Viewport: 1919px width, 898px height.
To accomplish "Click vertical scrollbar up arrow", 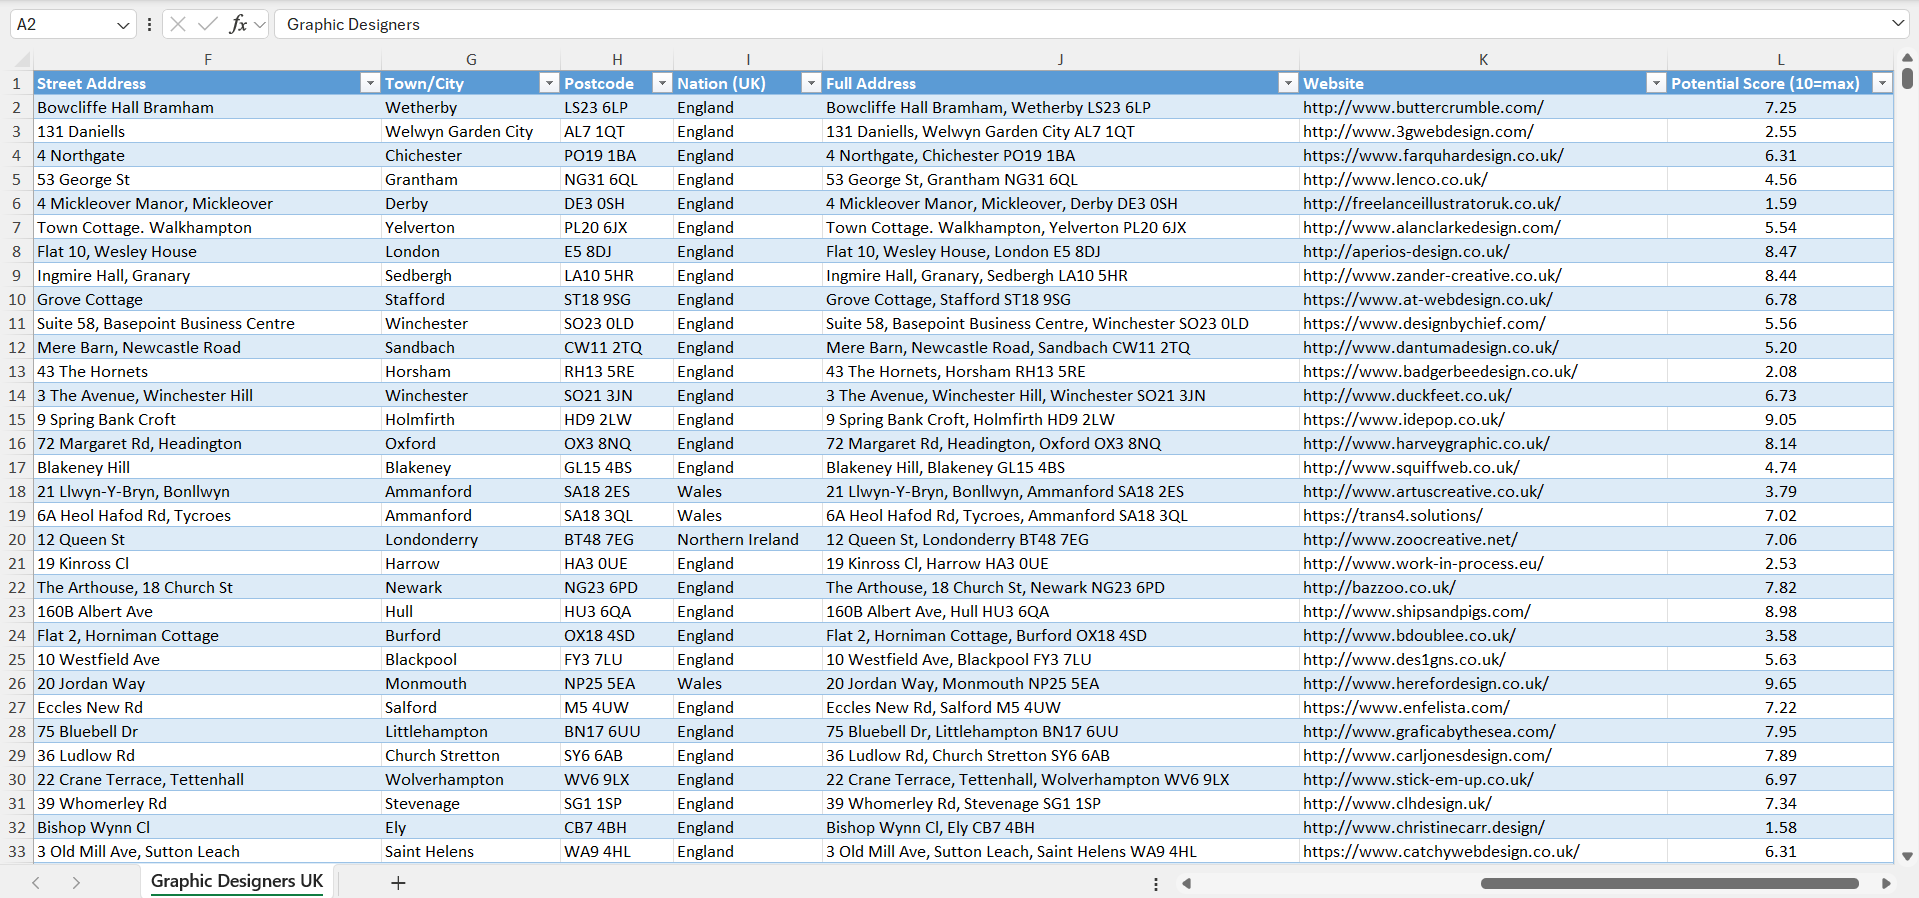I will [x=1907, y=58].
